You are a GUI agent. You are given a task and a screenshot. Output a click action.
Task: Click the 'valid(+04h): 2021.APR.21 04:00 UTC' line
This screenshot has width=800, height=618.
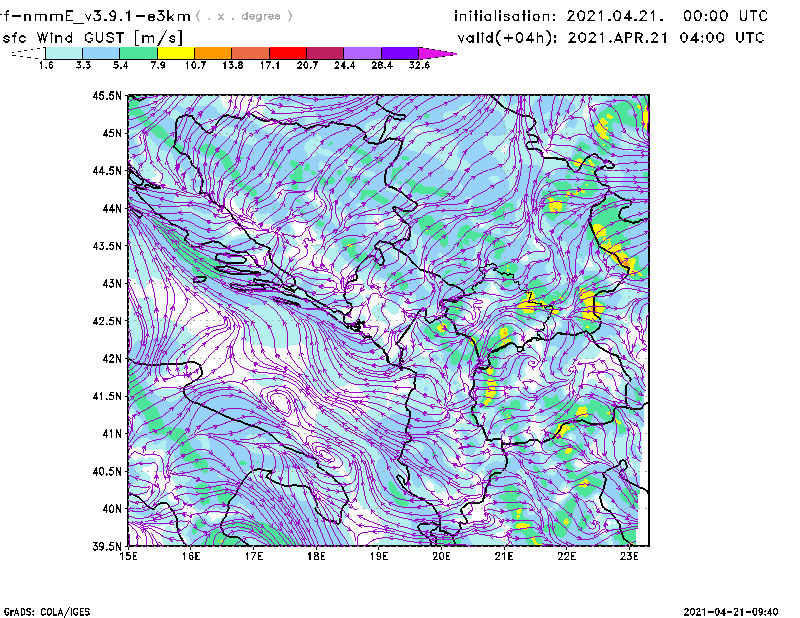tap(611, 38)
